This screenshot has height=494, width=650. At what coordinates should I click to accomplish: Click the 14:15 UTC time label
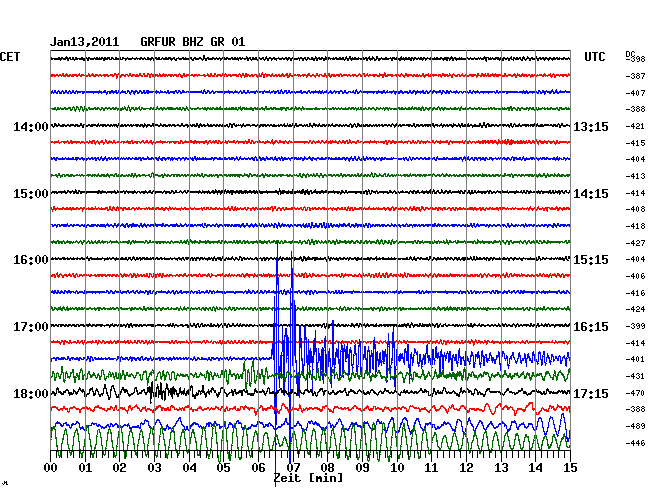click(591, 194)
